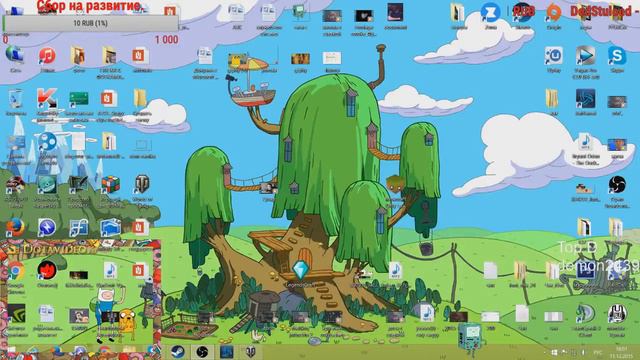Open the blue lightning disc shortcut
Viewport: 640px width, 360px height.
(x=47, y=227)
